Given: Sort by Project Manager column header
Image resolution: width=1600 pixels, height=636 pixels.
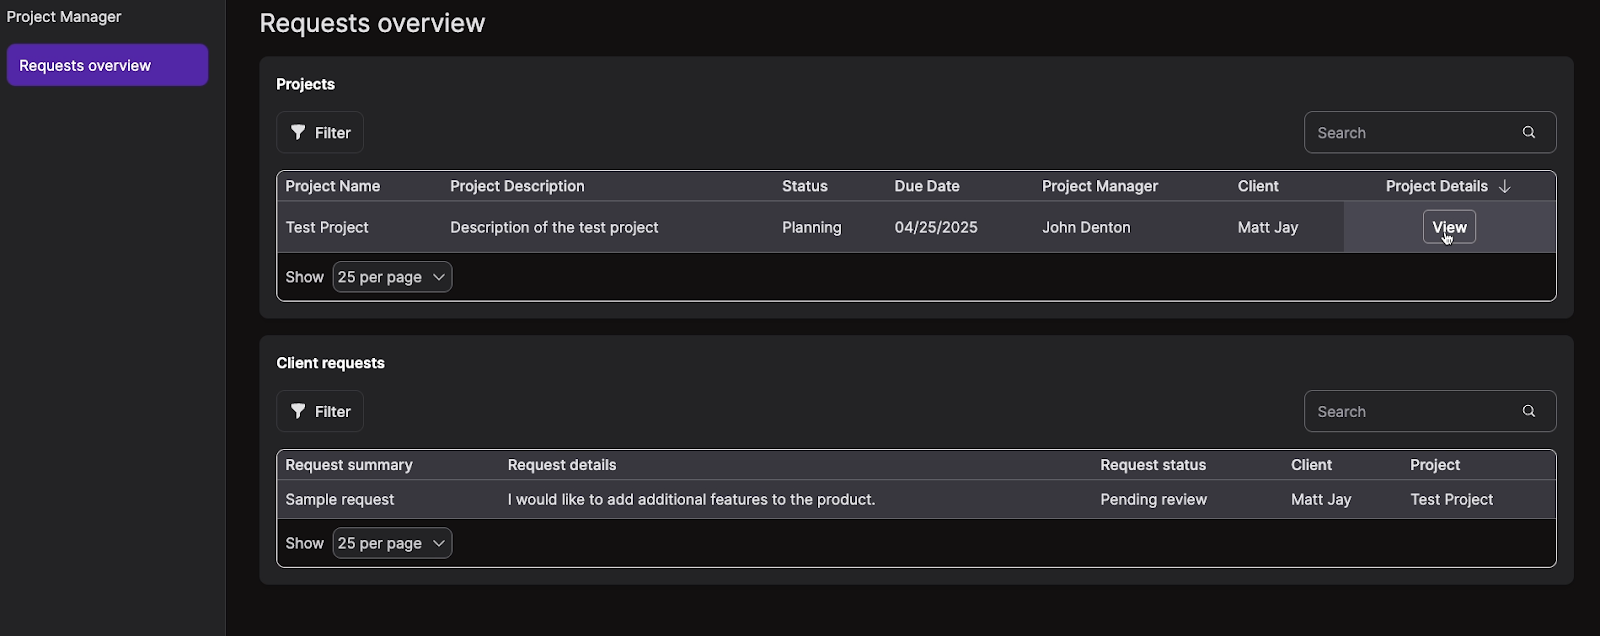Looking at the screenshot, I should tap(1100, 186).
